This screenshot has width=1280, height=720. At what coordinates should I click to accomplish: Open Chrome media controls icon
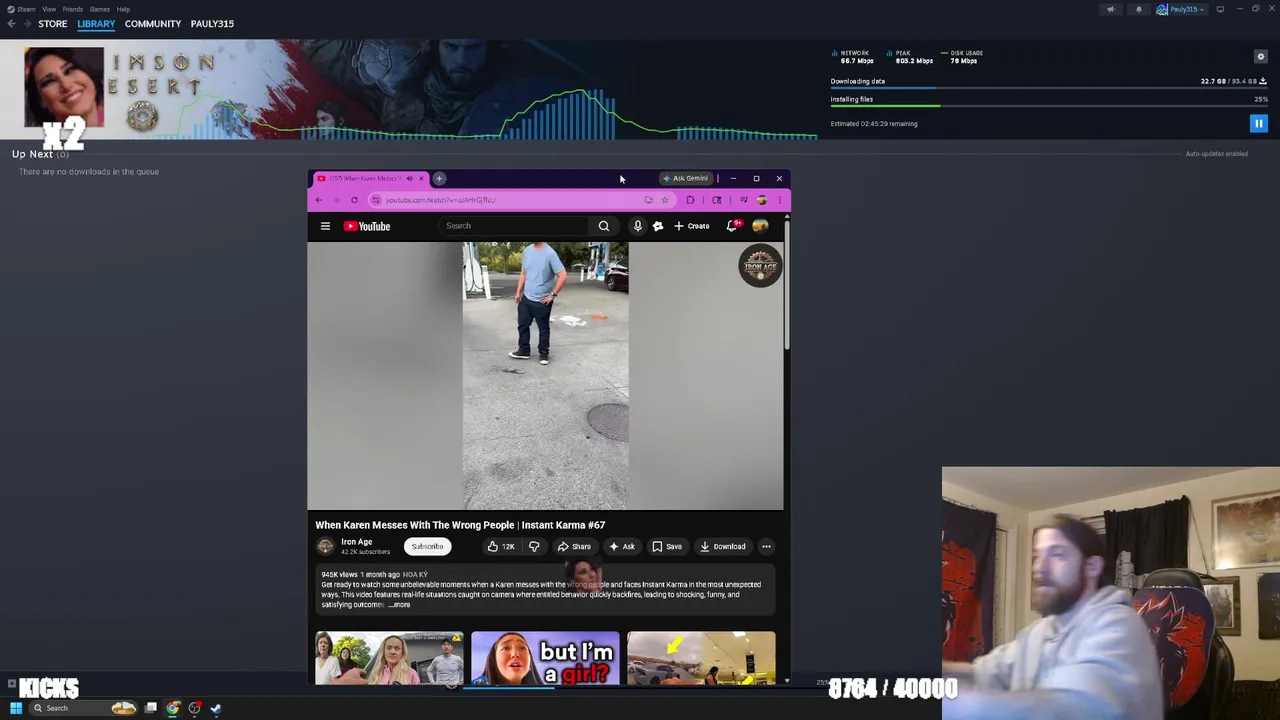743,200
